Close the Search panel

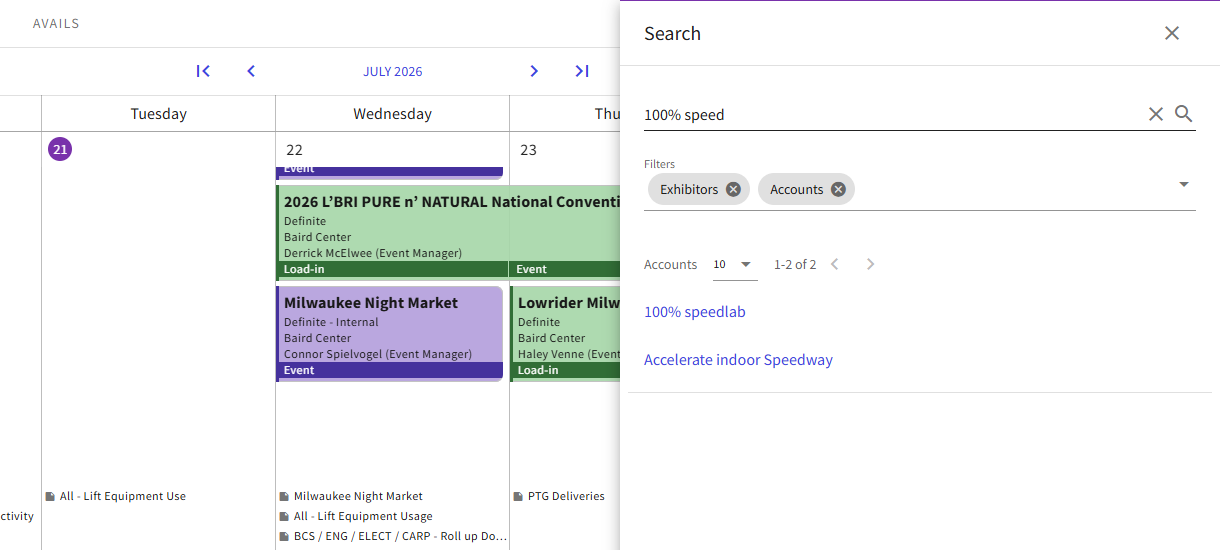1172,33
